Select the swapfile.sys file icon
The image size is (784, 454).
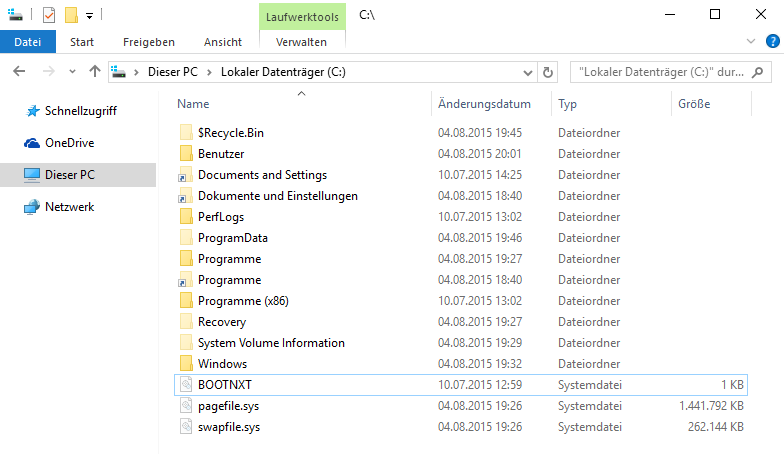pyautogui.click(x=186, y=426)
